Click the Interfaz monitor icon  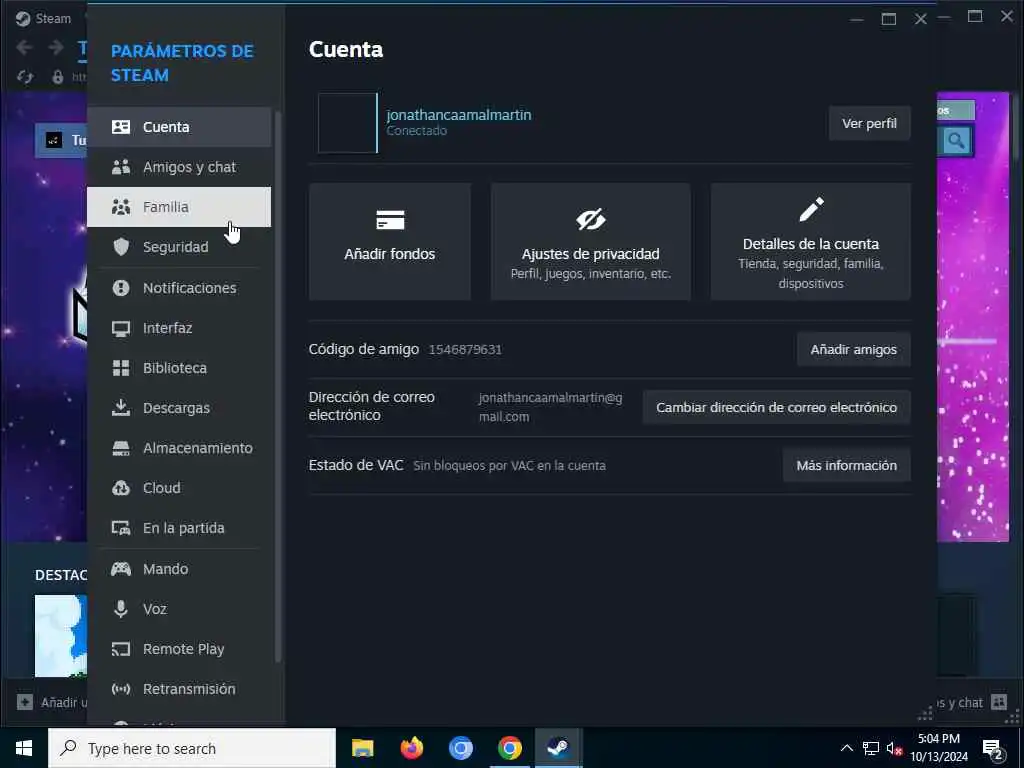[121, 328]
